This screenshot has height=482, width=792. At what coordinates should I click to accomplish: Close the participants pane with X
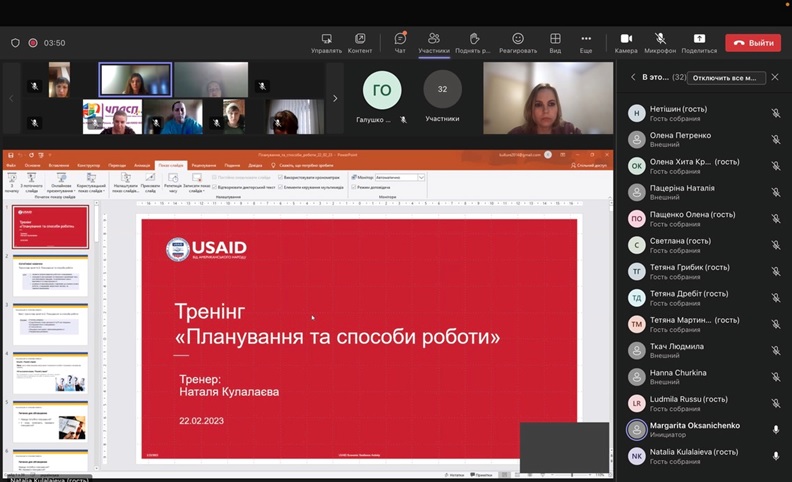pyautogui.click(x=775, y=77)
